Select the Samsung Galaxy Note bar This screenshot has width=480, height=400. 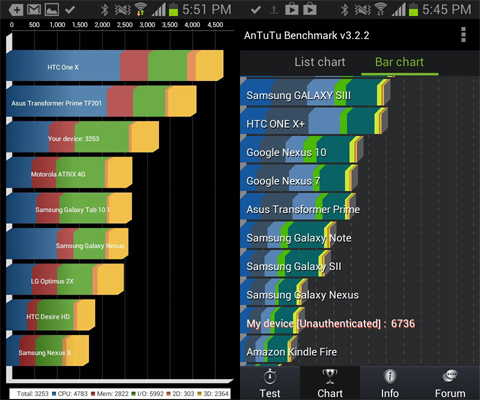click(x=288, y=235)
